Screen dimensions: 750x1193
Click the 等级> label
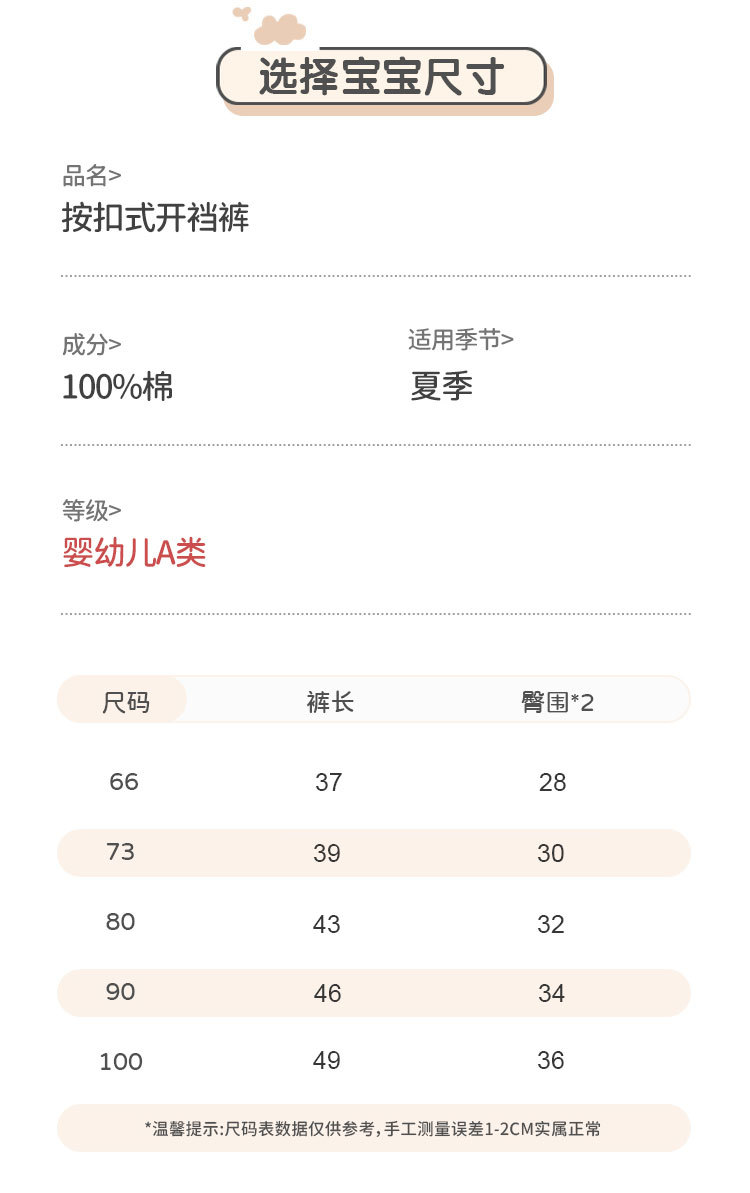[91, 510]
